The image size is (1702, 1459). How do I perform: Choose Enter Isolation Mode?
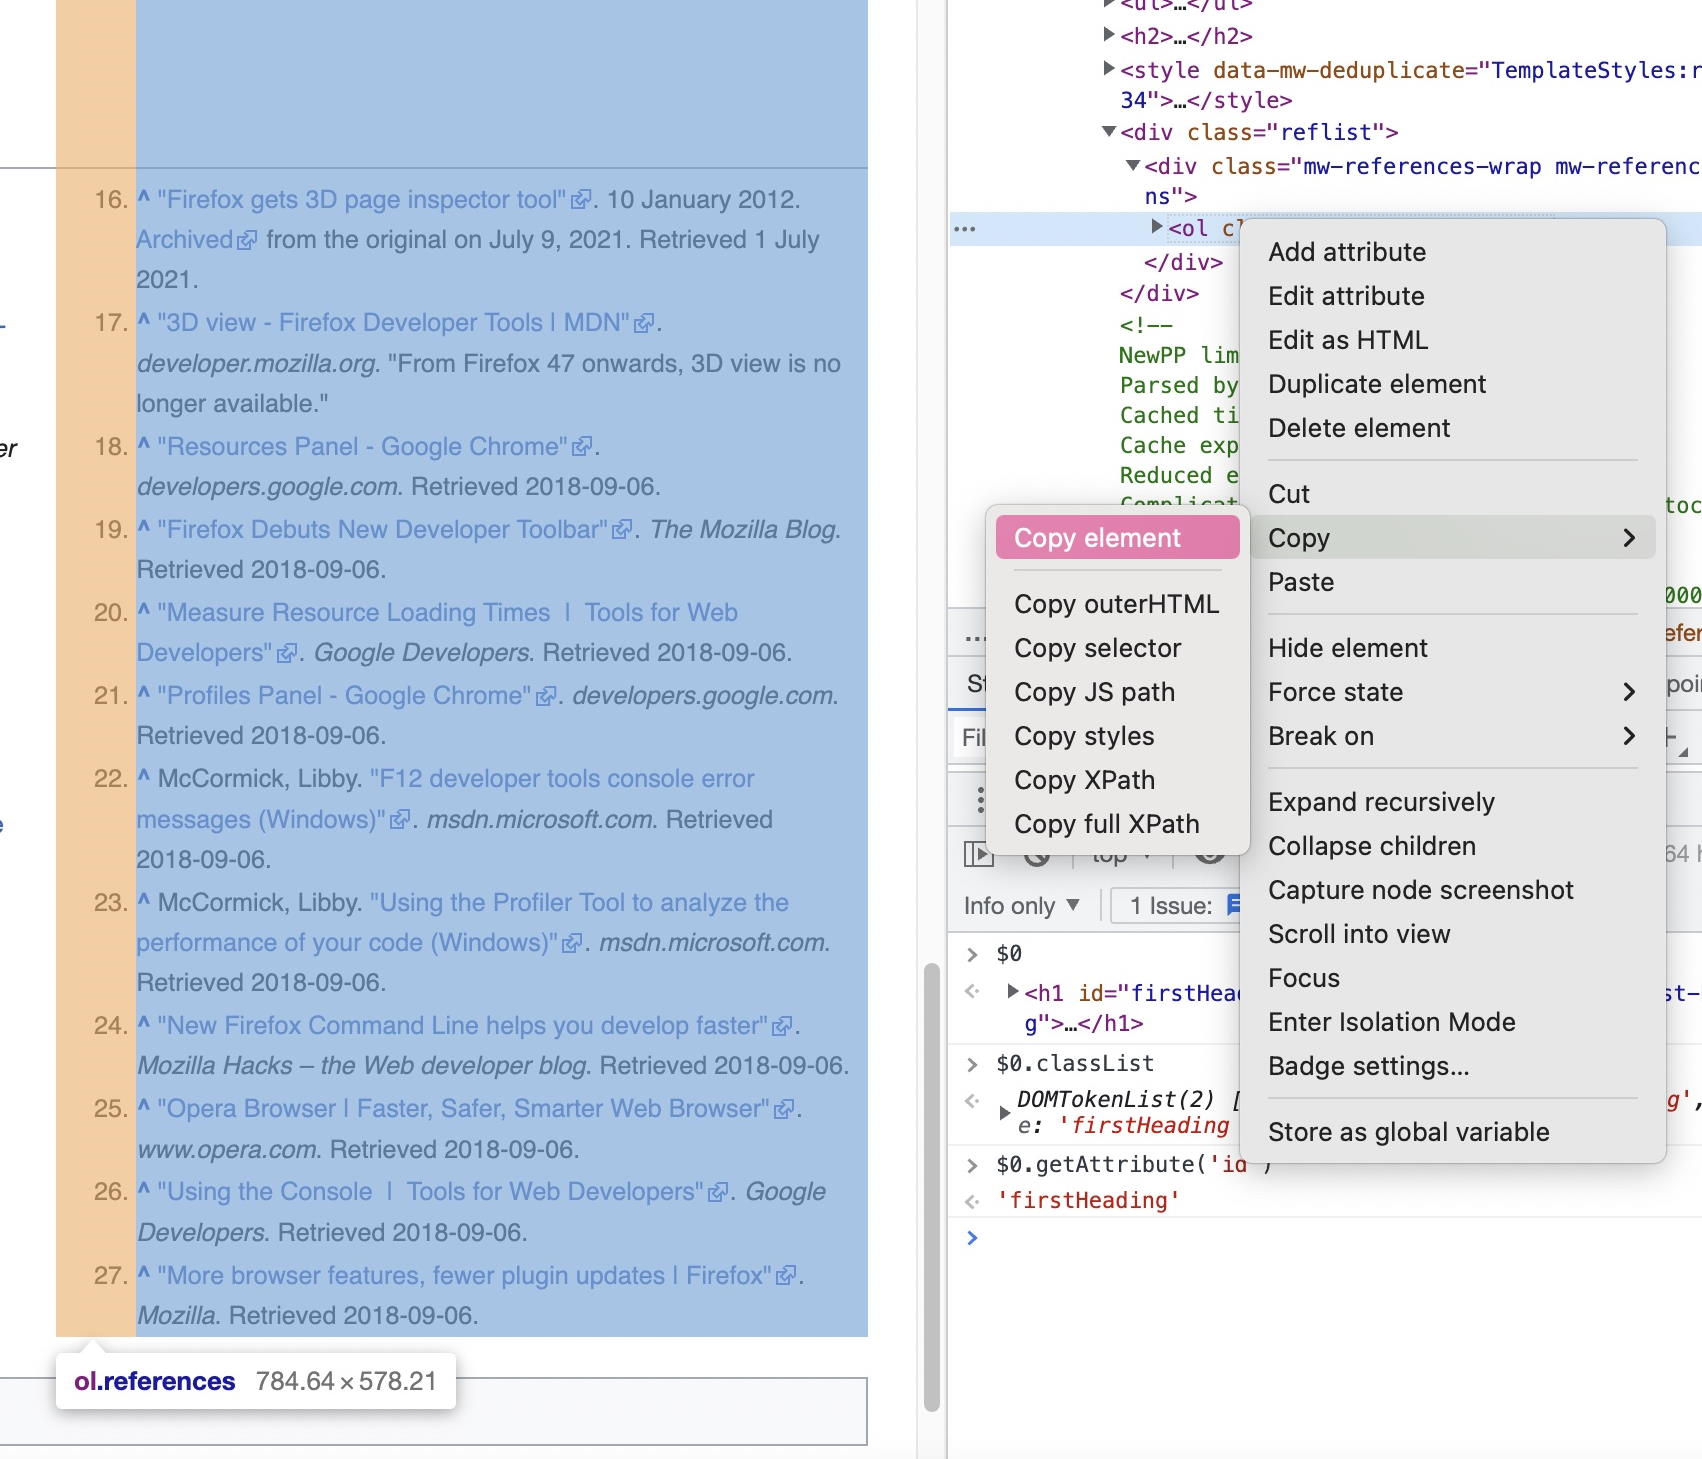pos(1452,1022)
